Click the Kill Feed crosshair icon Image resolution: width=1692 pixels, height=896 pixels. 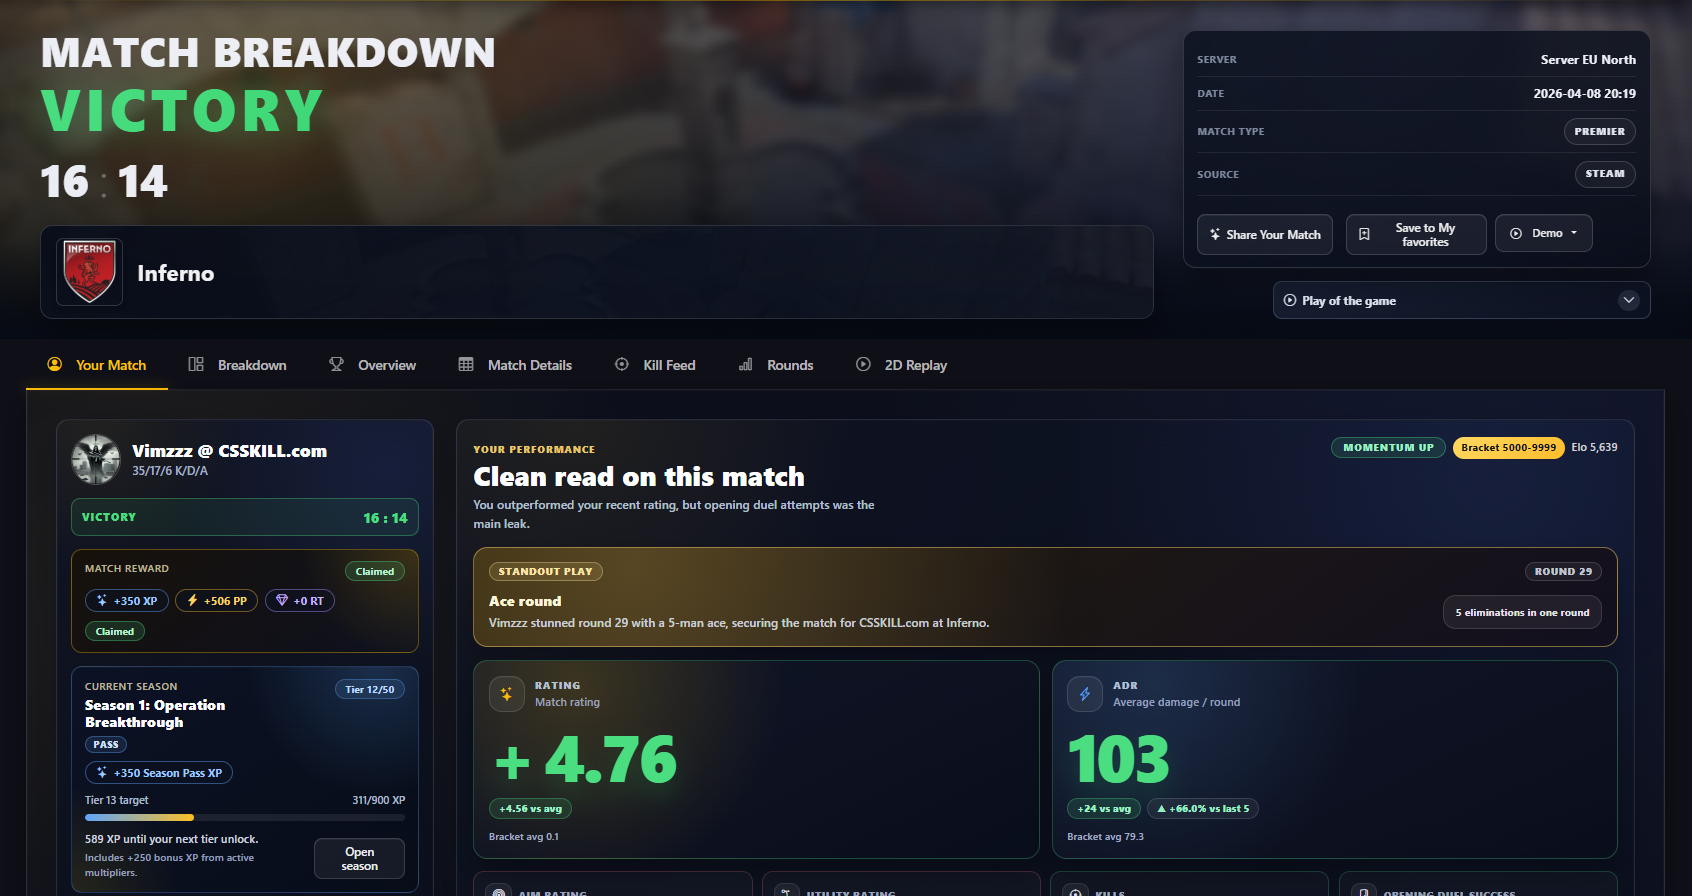622,364
